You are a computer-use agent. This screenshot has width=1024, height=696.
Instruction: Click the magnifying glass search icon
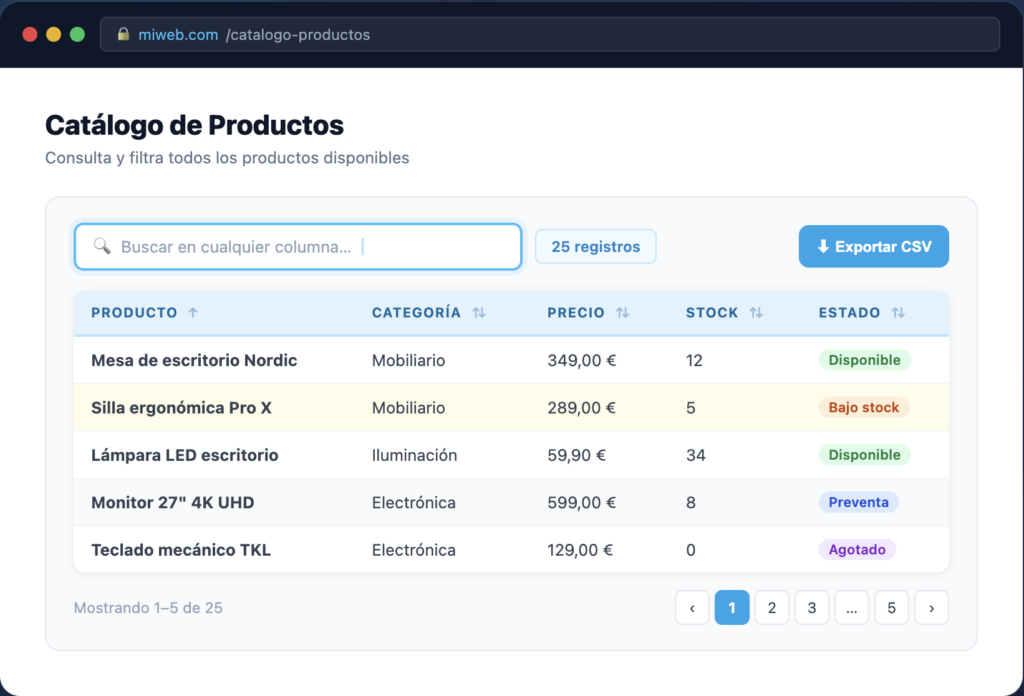tap(102, 246)
